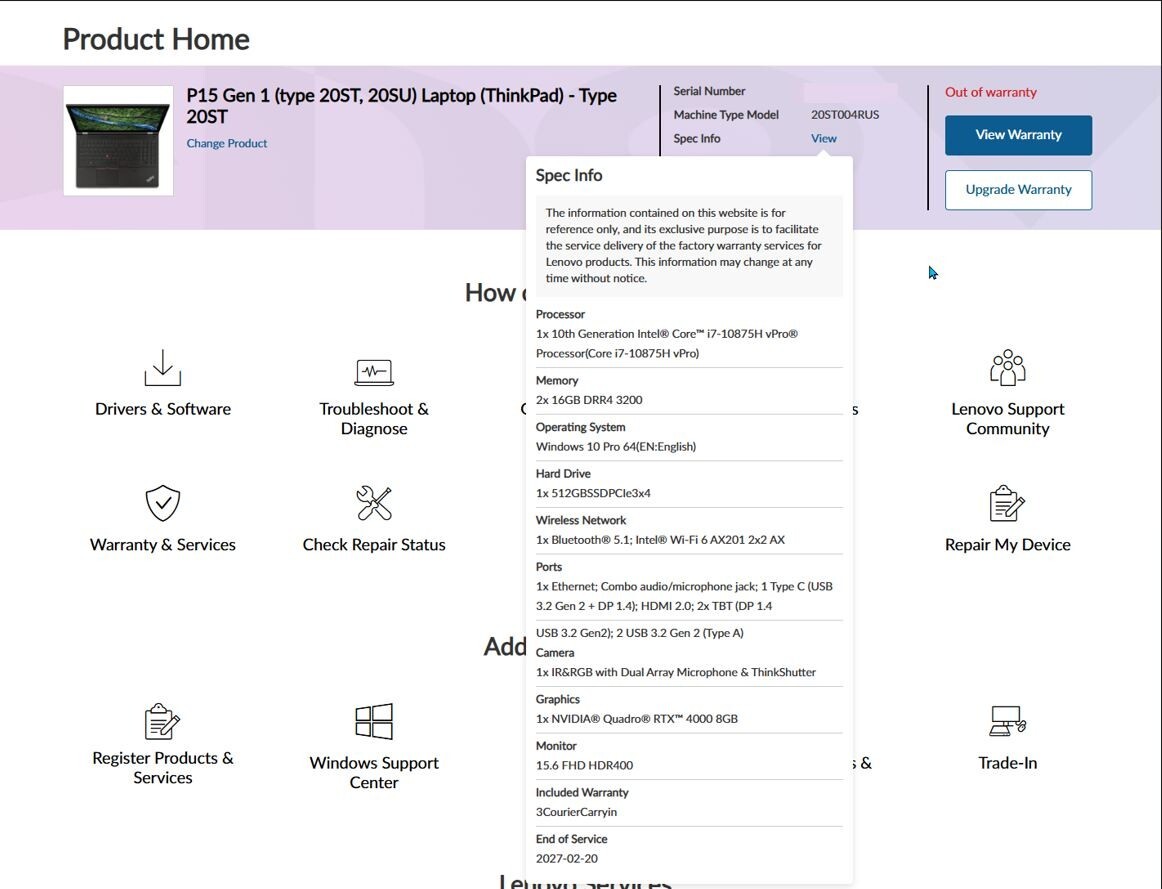This screenshot has width=1162, height=889.
Task: Click the Windows Support Center logo icon
Action: pyautogui.click(x=374, y=722)
